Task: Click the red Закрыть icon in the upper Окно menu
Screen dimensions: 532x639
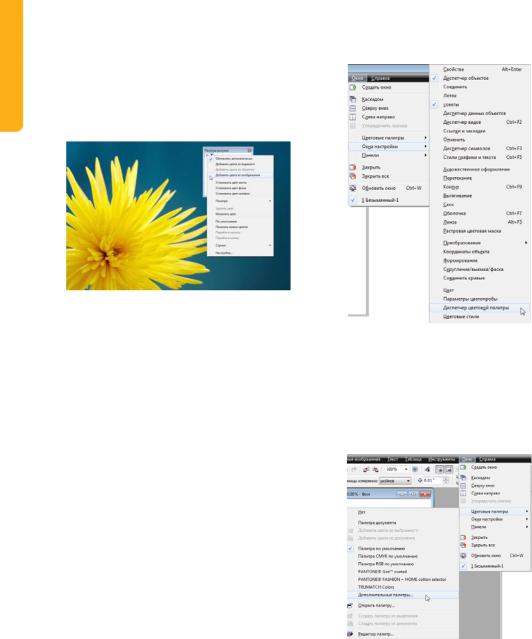Action: pos(353,167)
